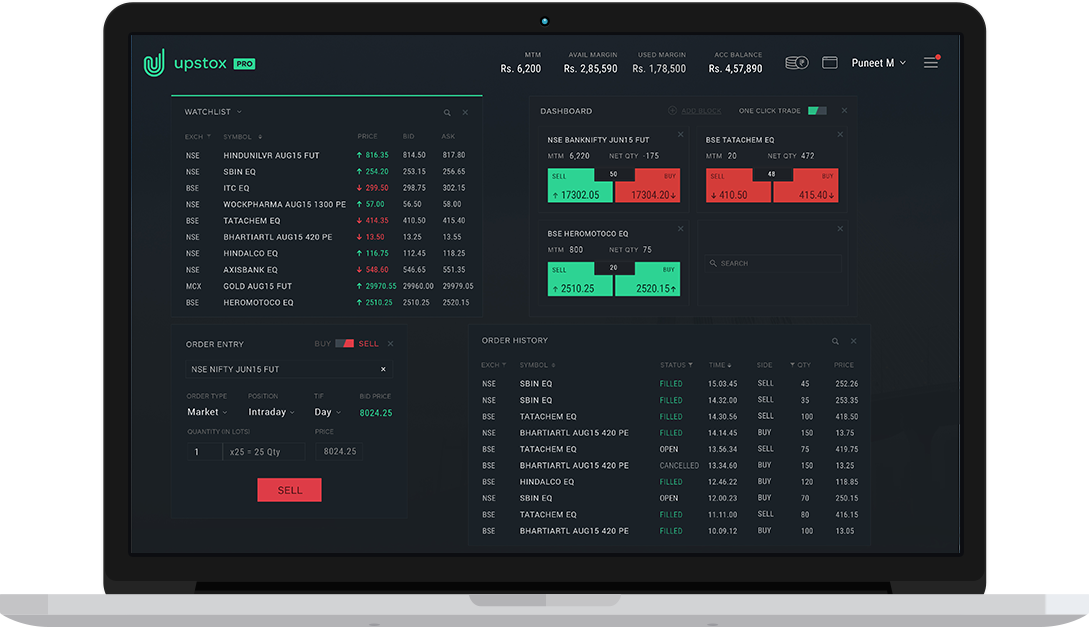Close the Order History panel

[854, 342]
